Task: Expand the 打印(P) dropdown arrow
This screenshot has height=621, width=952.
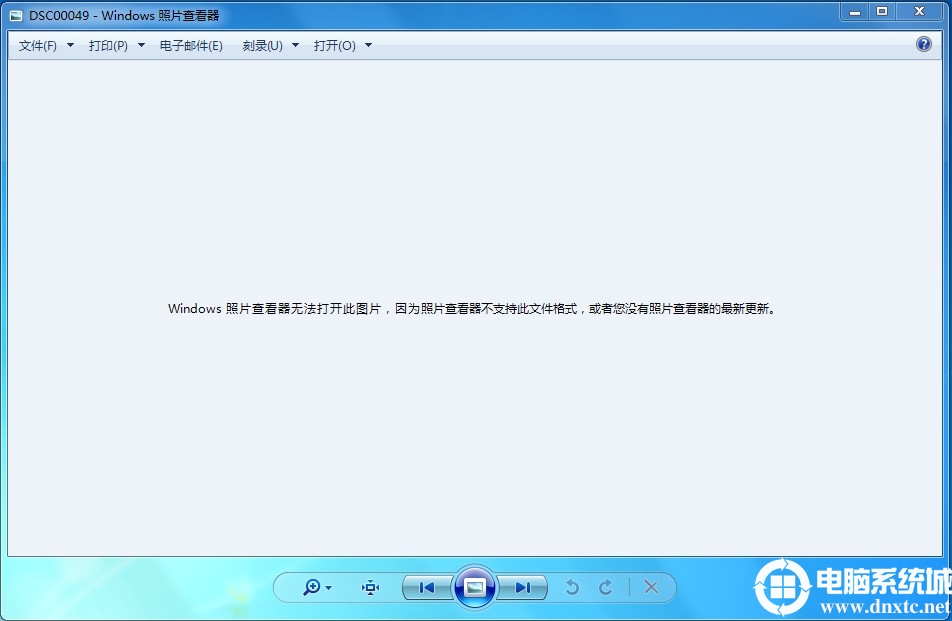Action: (x=141, y=45)
